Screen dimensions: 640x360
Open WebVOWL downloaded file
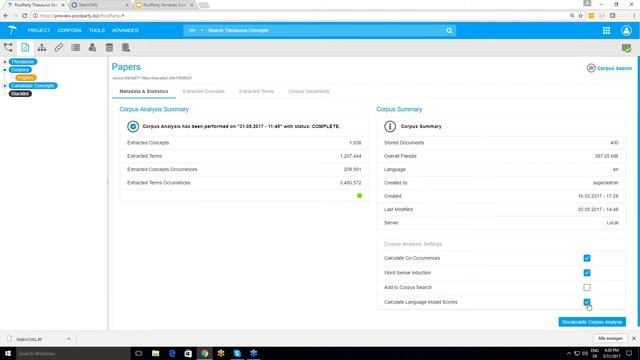pos(29,339)
